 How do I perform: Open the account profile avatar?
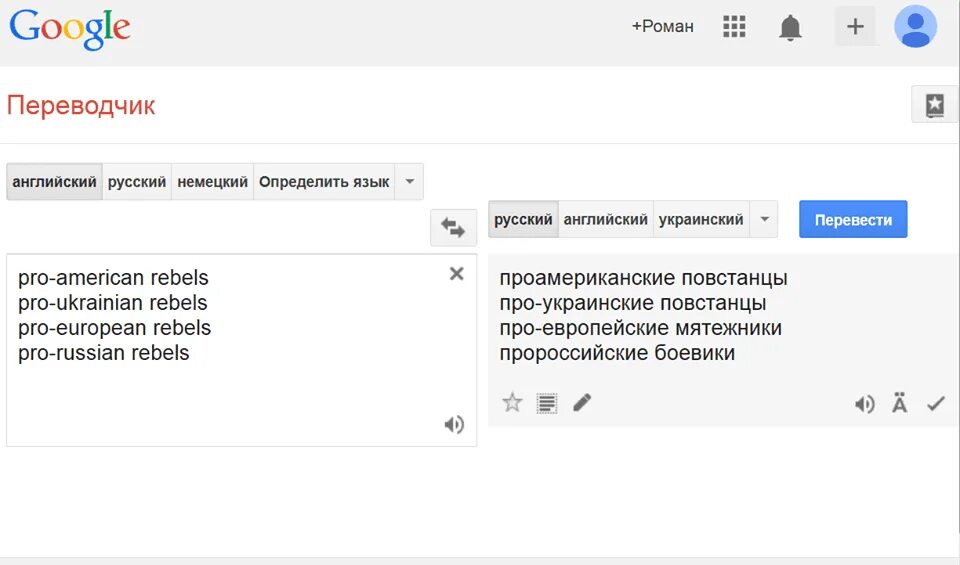tap(915, 26)
